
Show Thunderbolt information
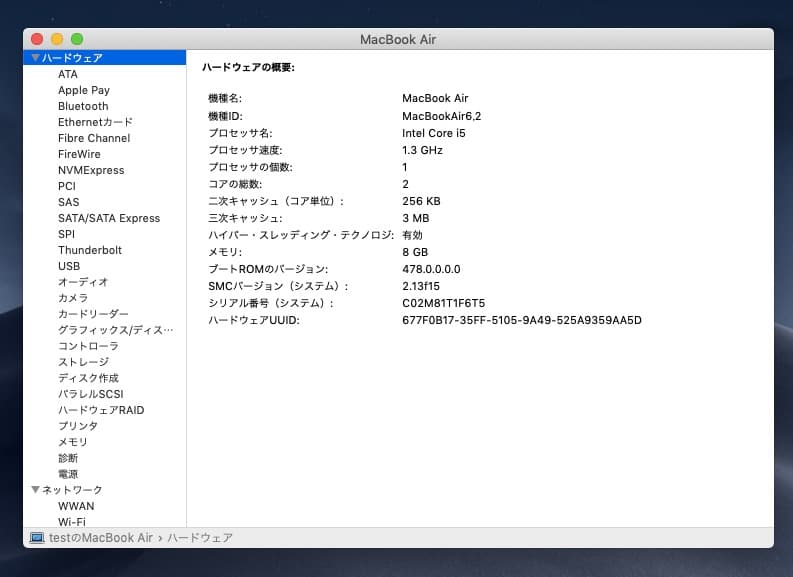(x=90, y=250)
